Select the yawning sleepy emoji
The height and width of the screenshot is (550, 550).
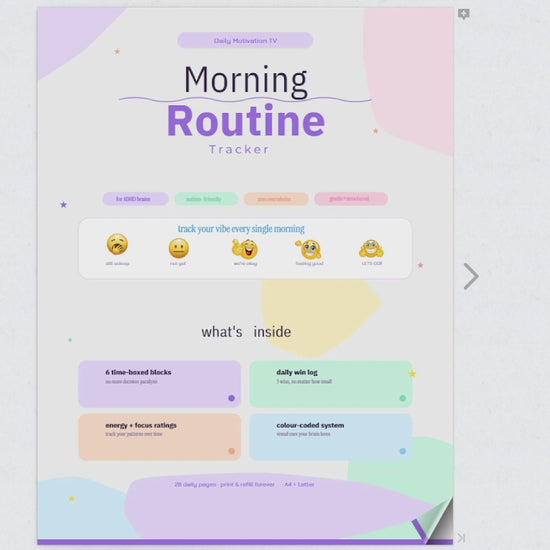[117, 244]
